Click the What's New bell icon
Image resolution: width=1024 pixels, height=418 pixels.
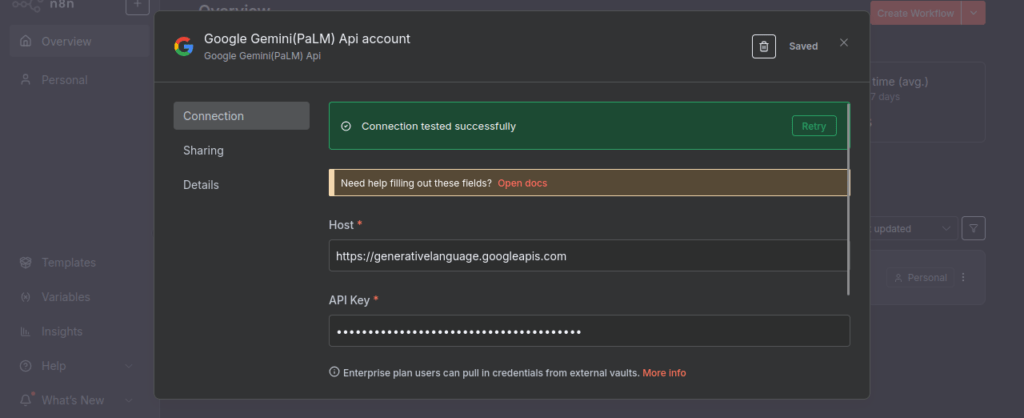tap(26, 400)
